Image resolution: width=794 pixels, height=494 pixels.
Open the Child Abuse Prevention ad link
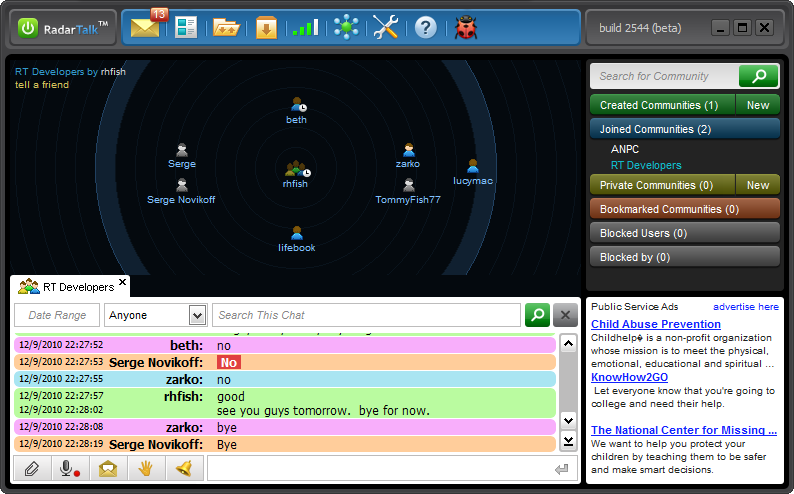click(x=655, y=324)
